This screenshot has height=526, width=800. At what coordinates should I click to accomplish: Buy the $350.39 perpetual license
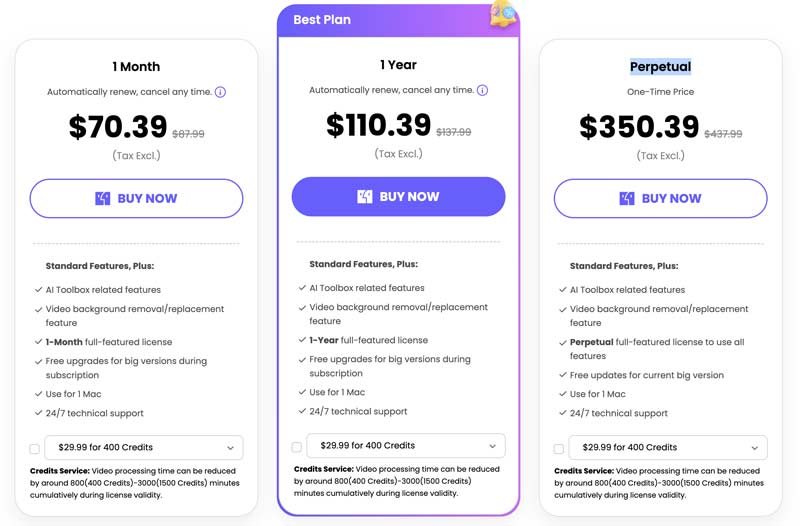click(660, 198)
